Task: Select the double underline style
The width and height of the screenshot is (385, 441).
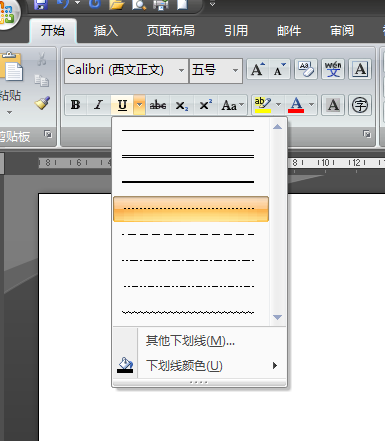Action: 191,156
